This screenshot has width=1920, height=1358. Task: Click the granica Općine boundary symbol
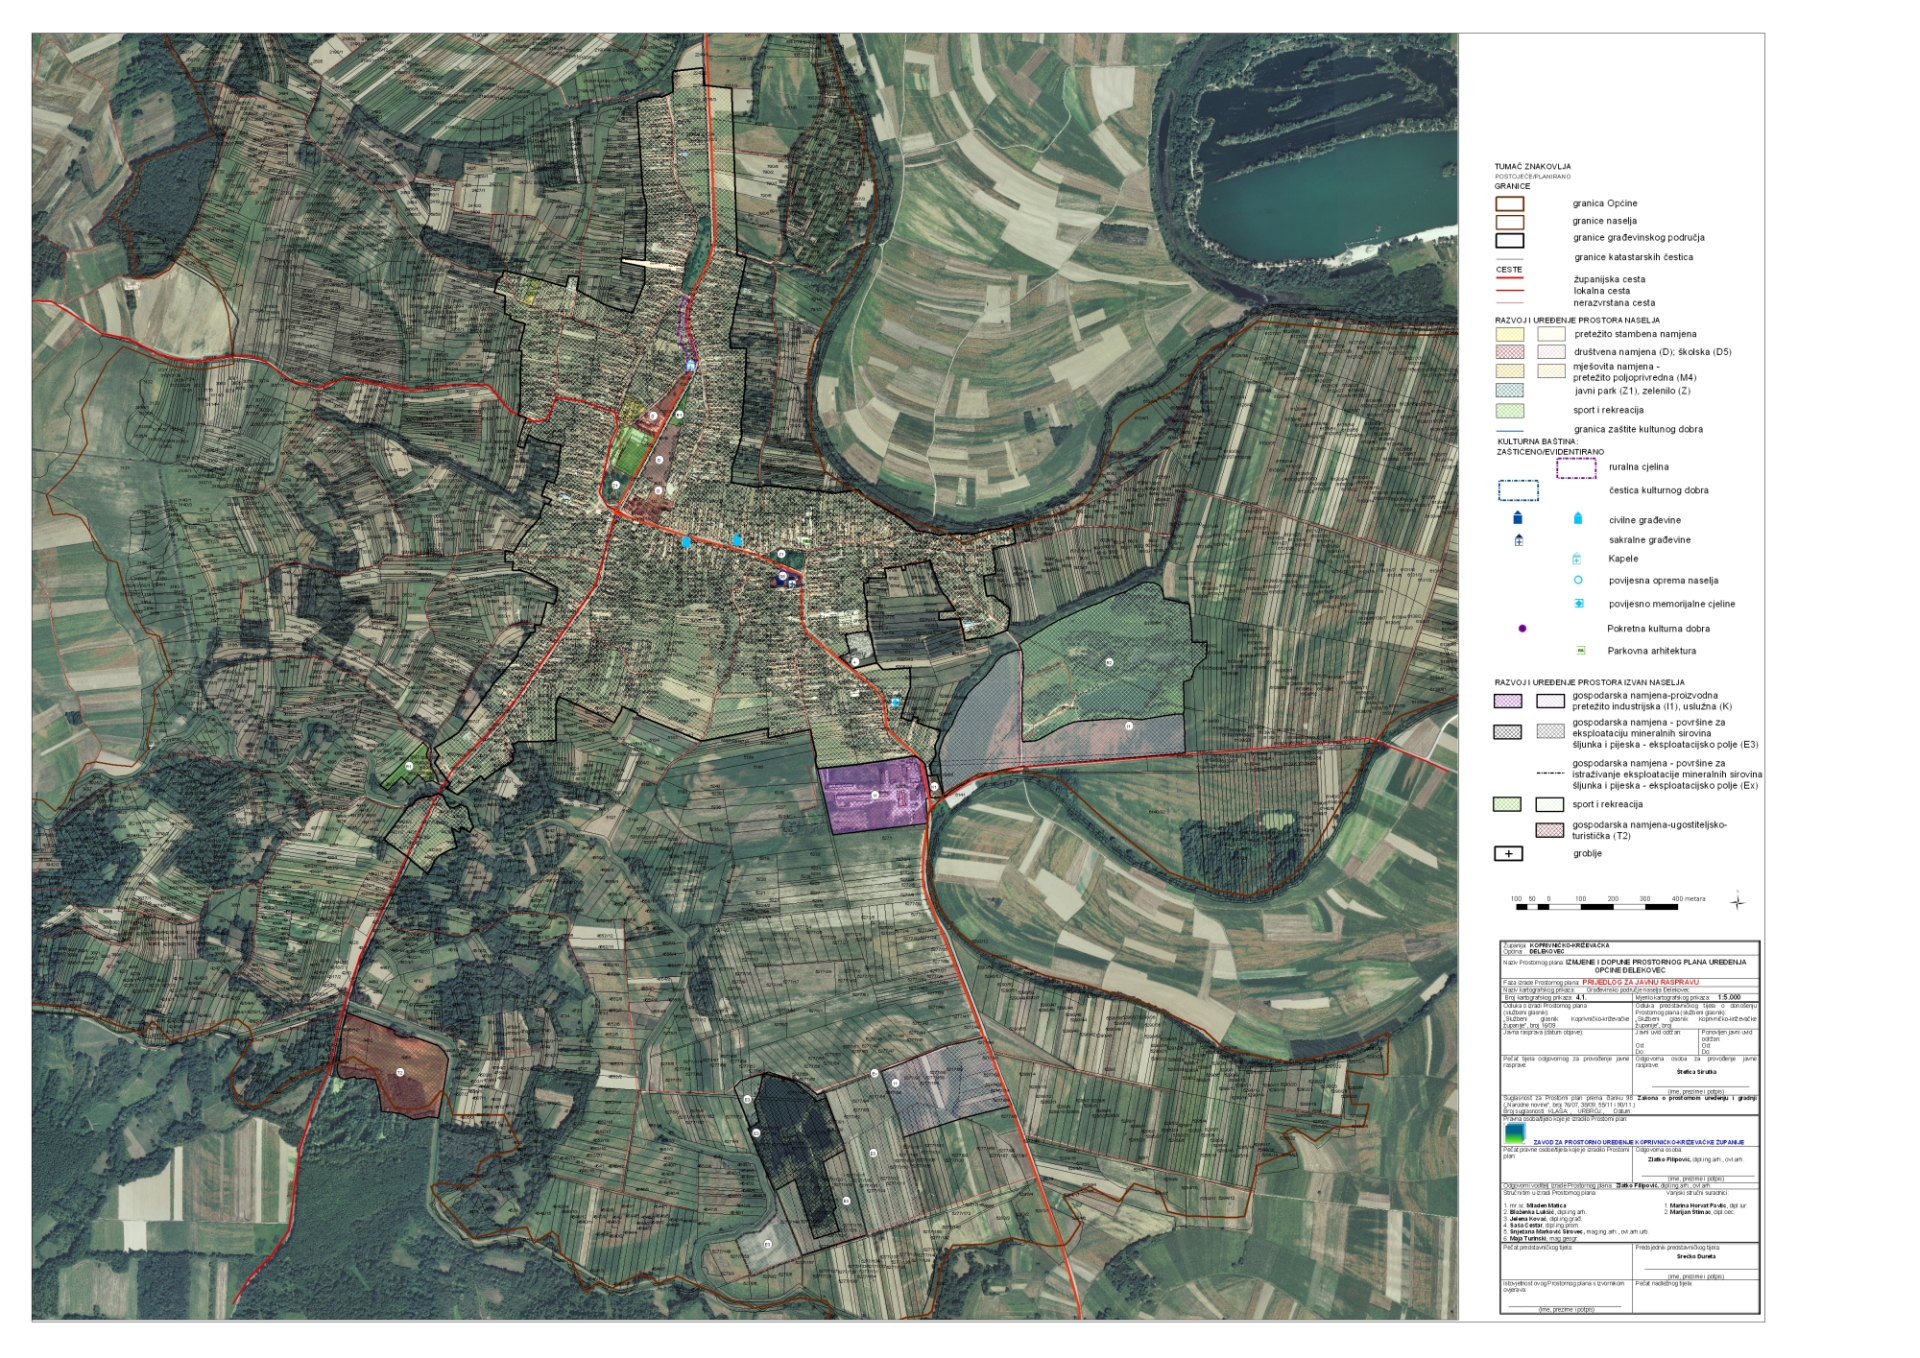coord(1509,204)
